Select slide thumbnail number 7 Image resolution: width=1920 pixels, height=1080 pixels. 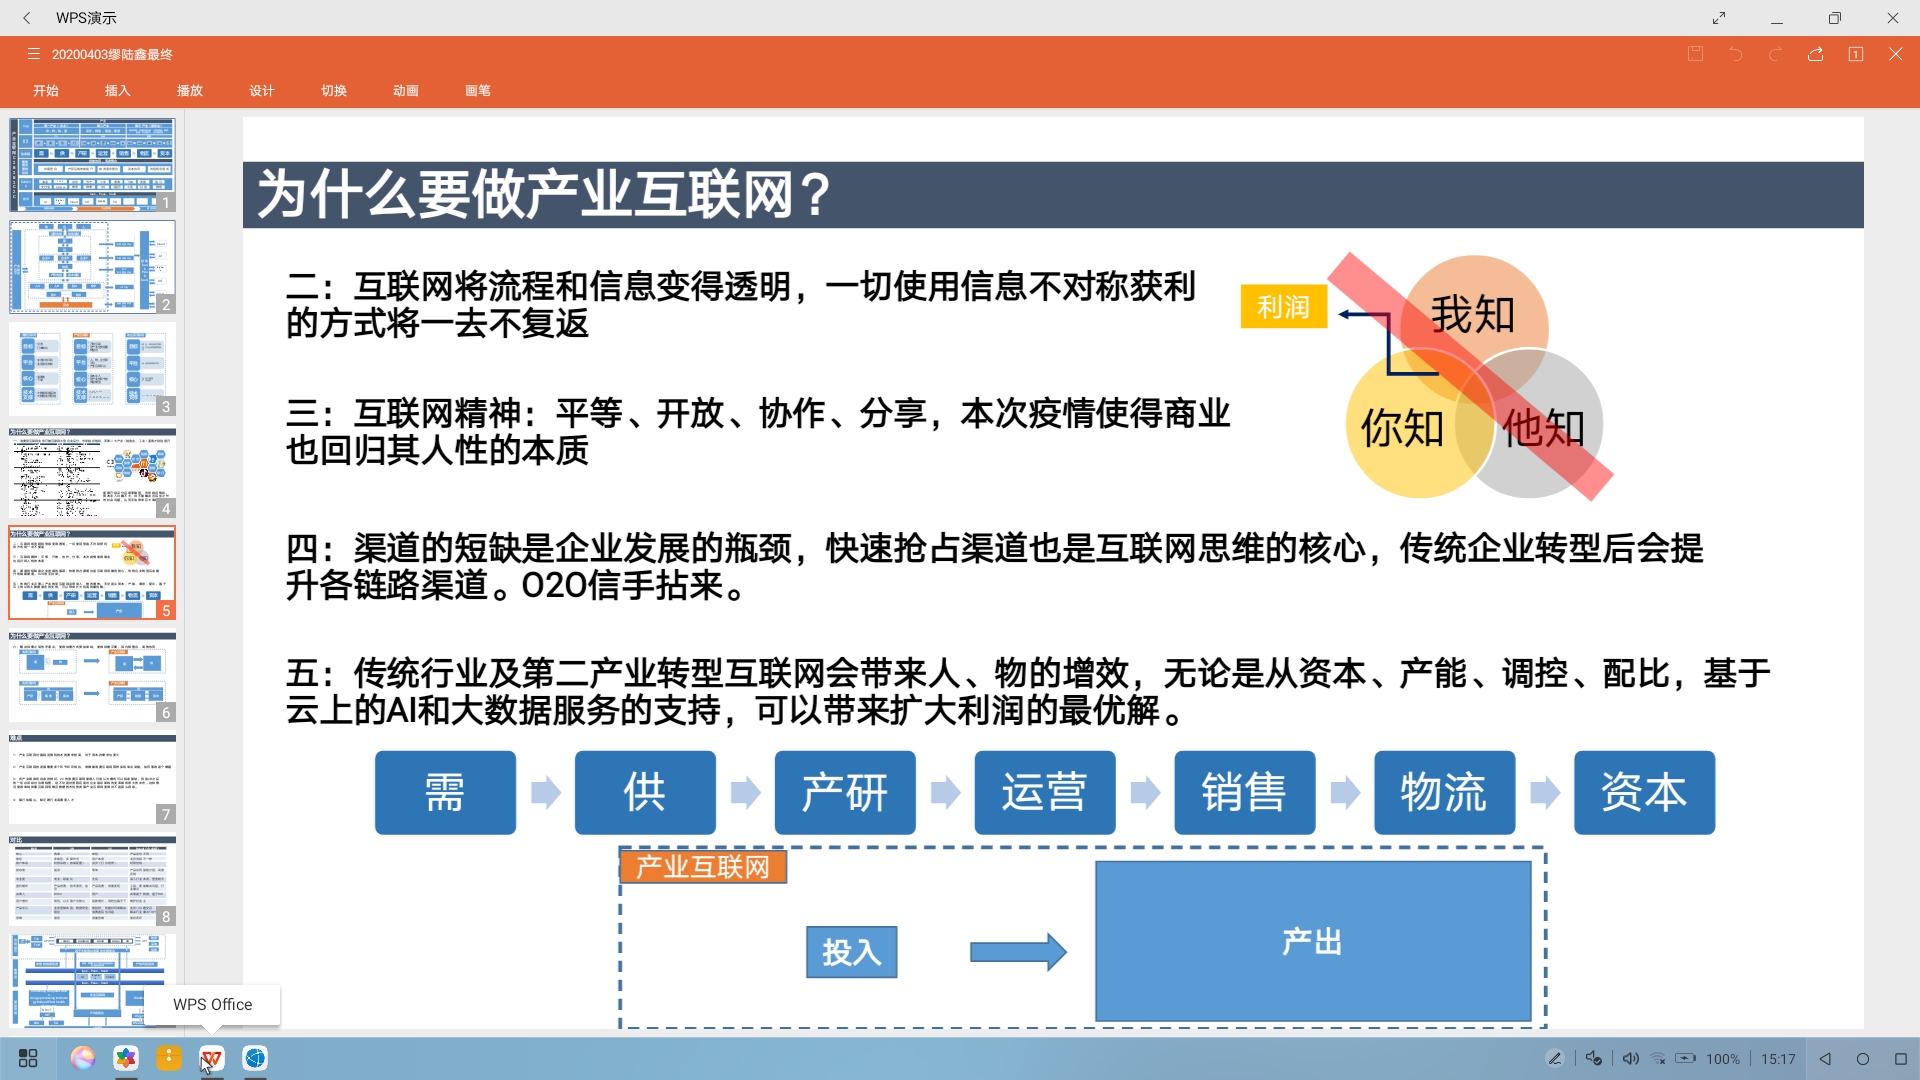click(x=92, y=778)
